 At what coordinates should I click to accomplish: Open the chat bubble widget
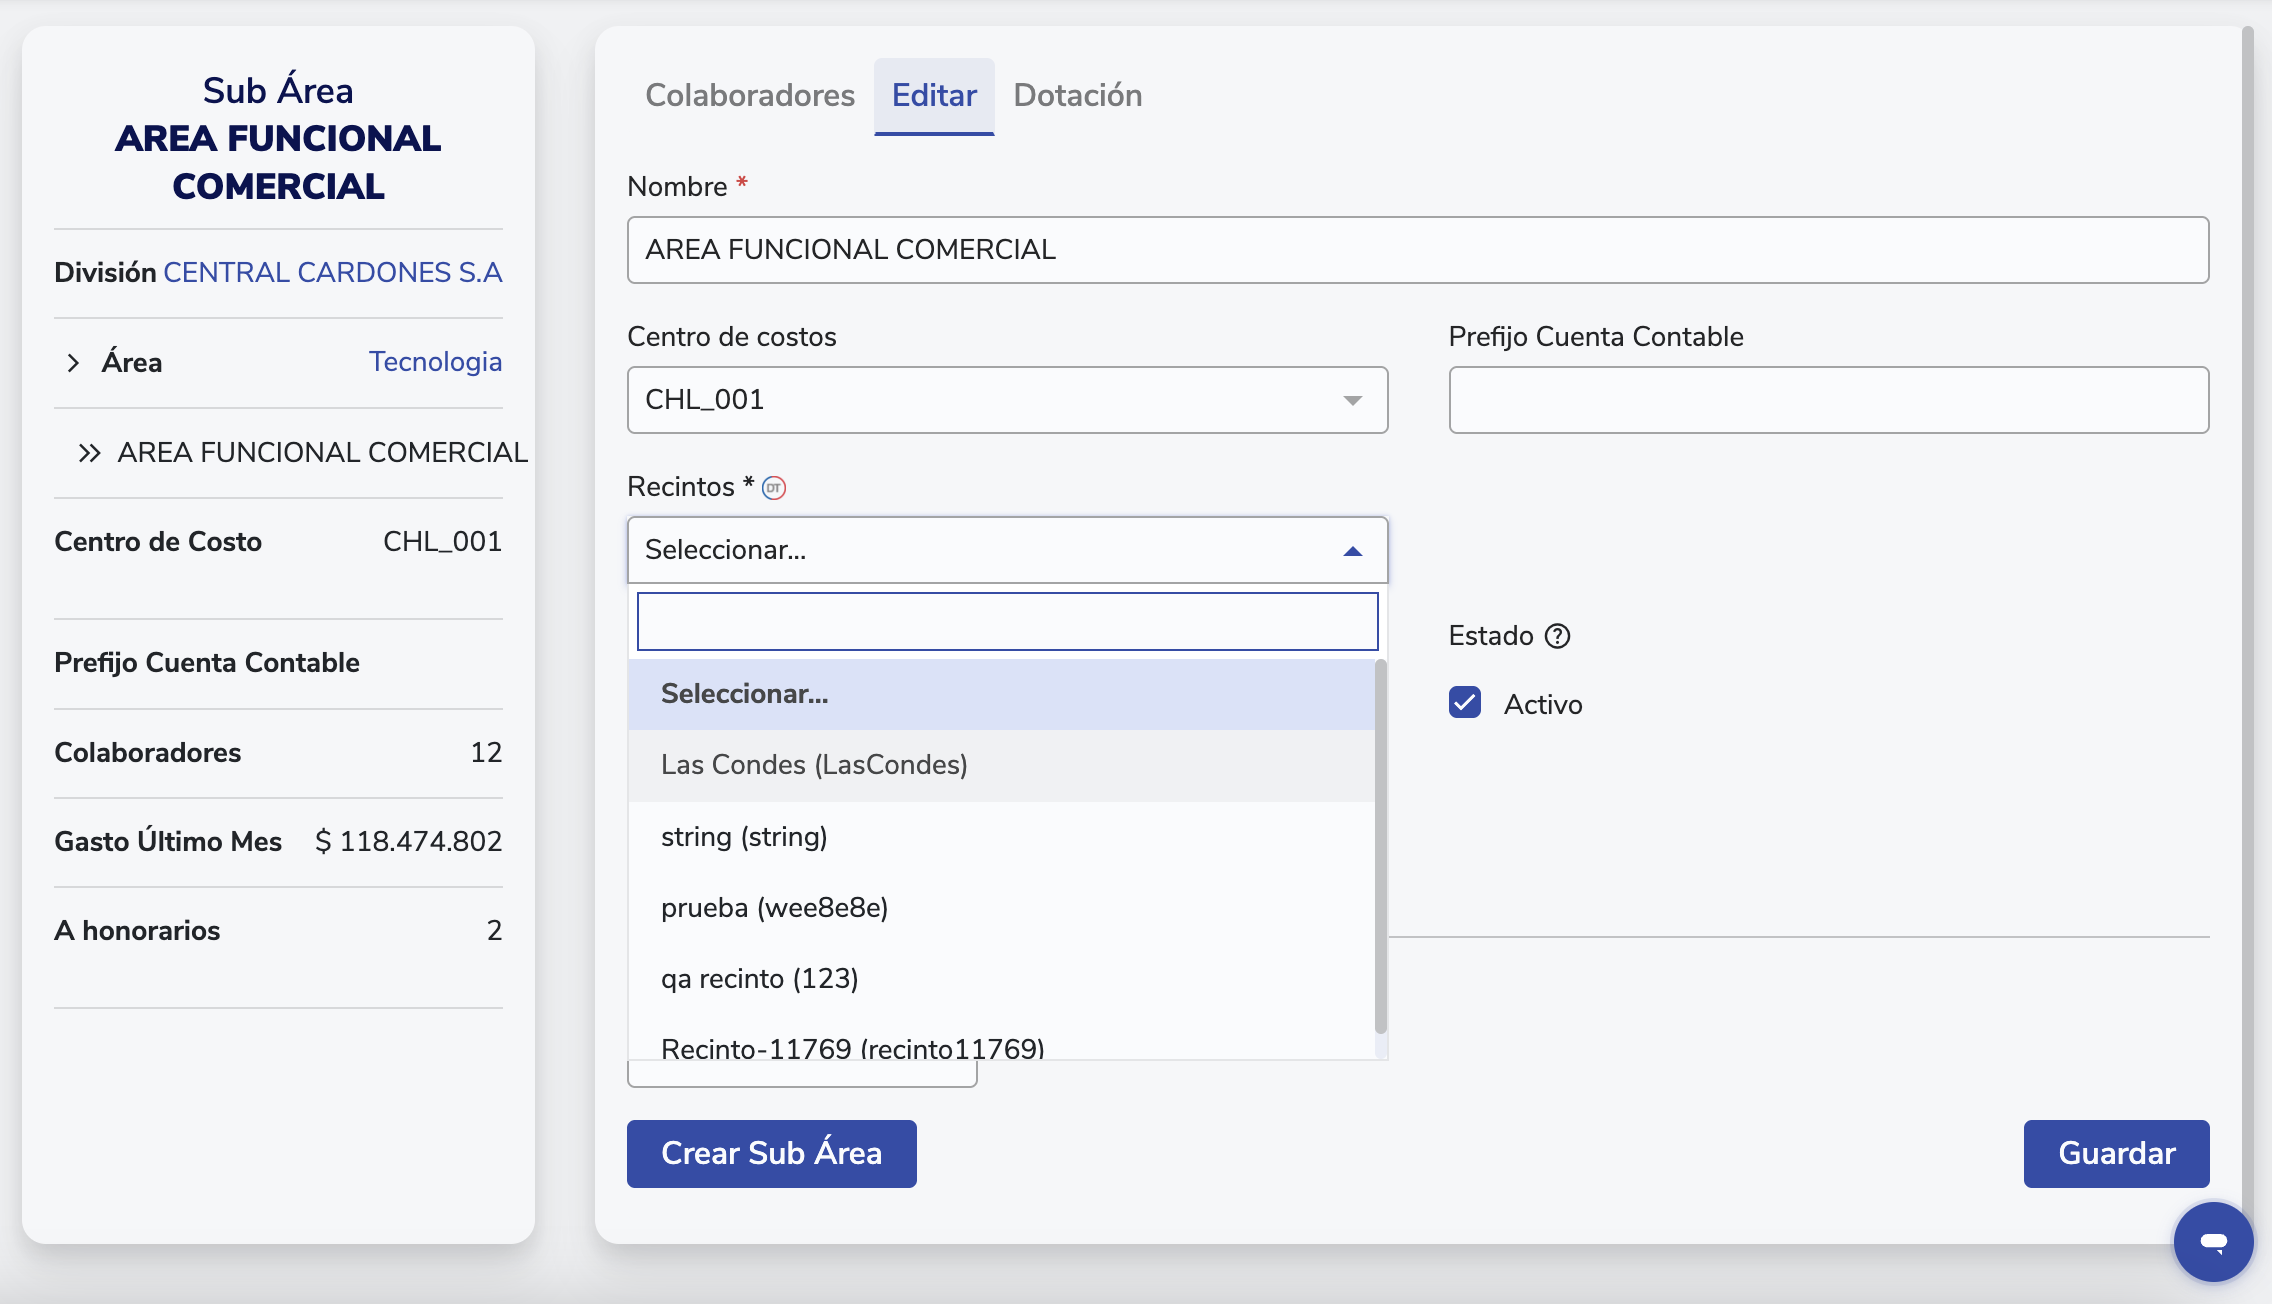click(x=2213, y=1241)
